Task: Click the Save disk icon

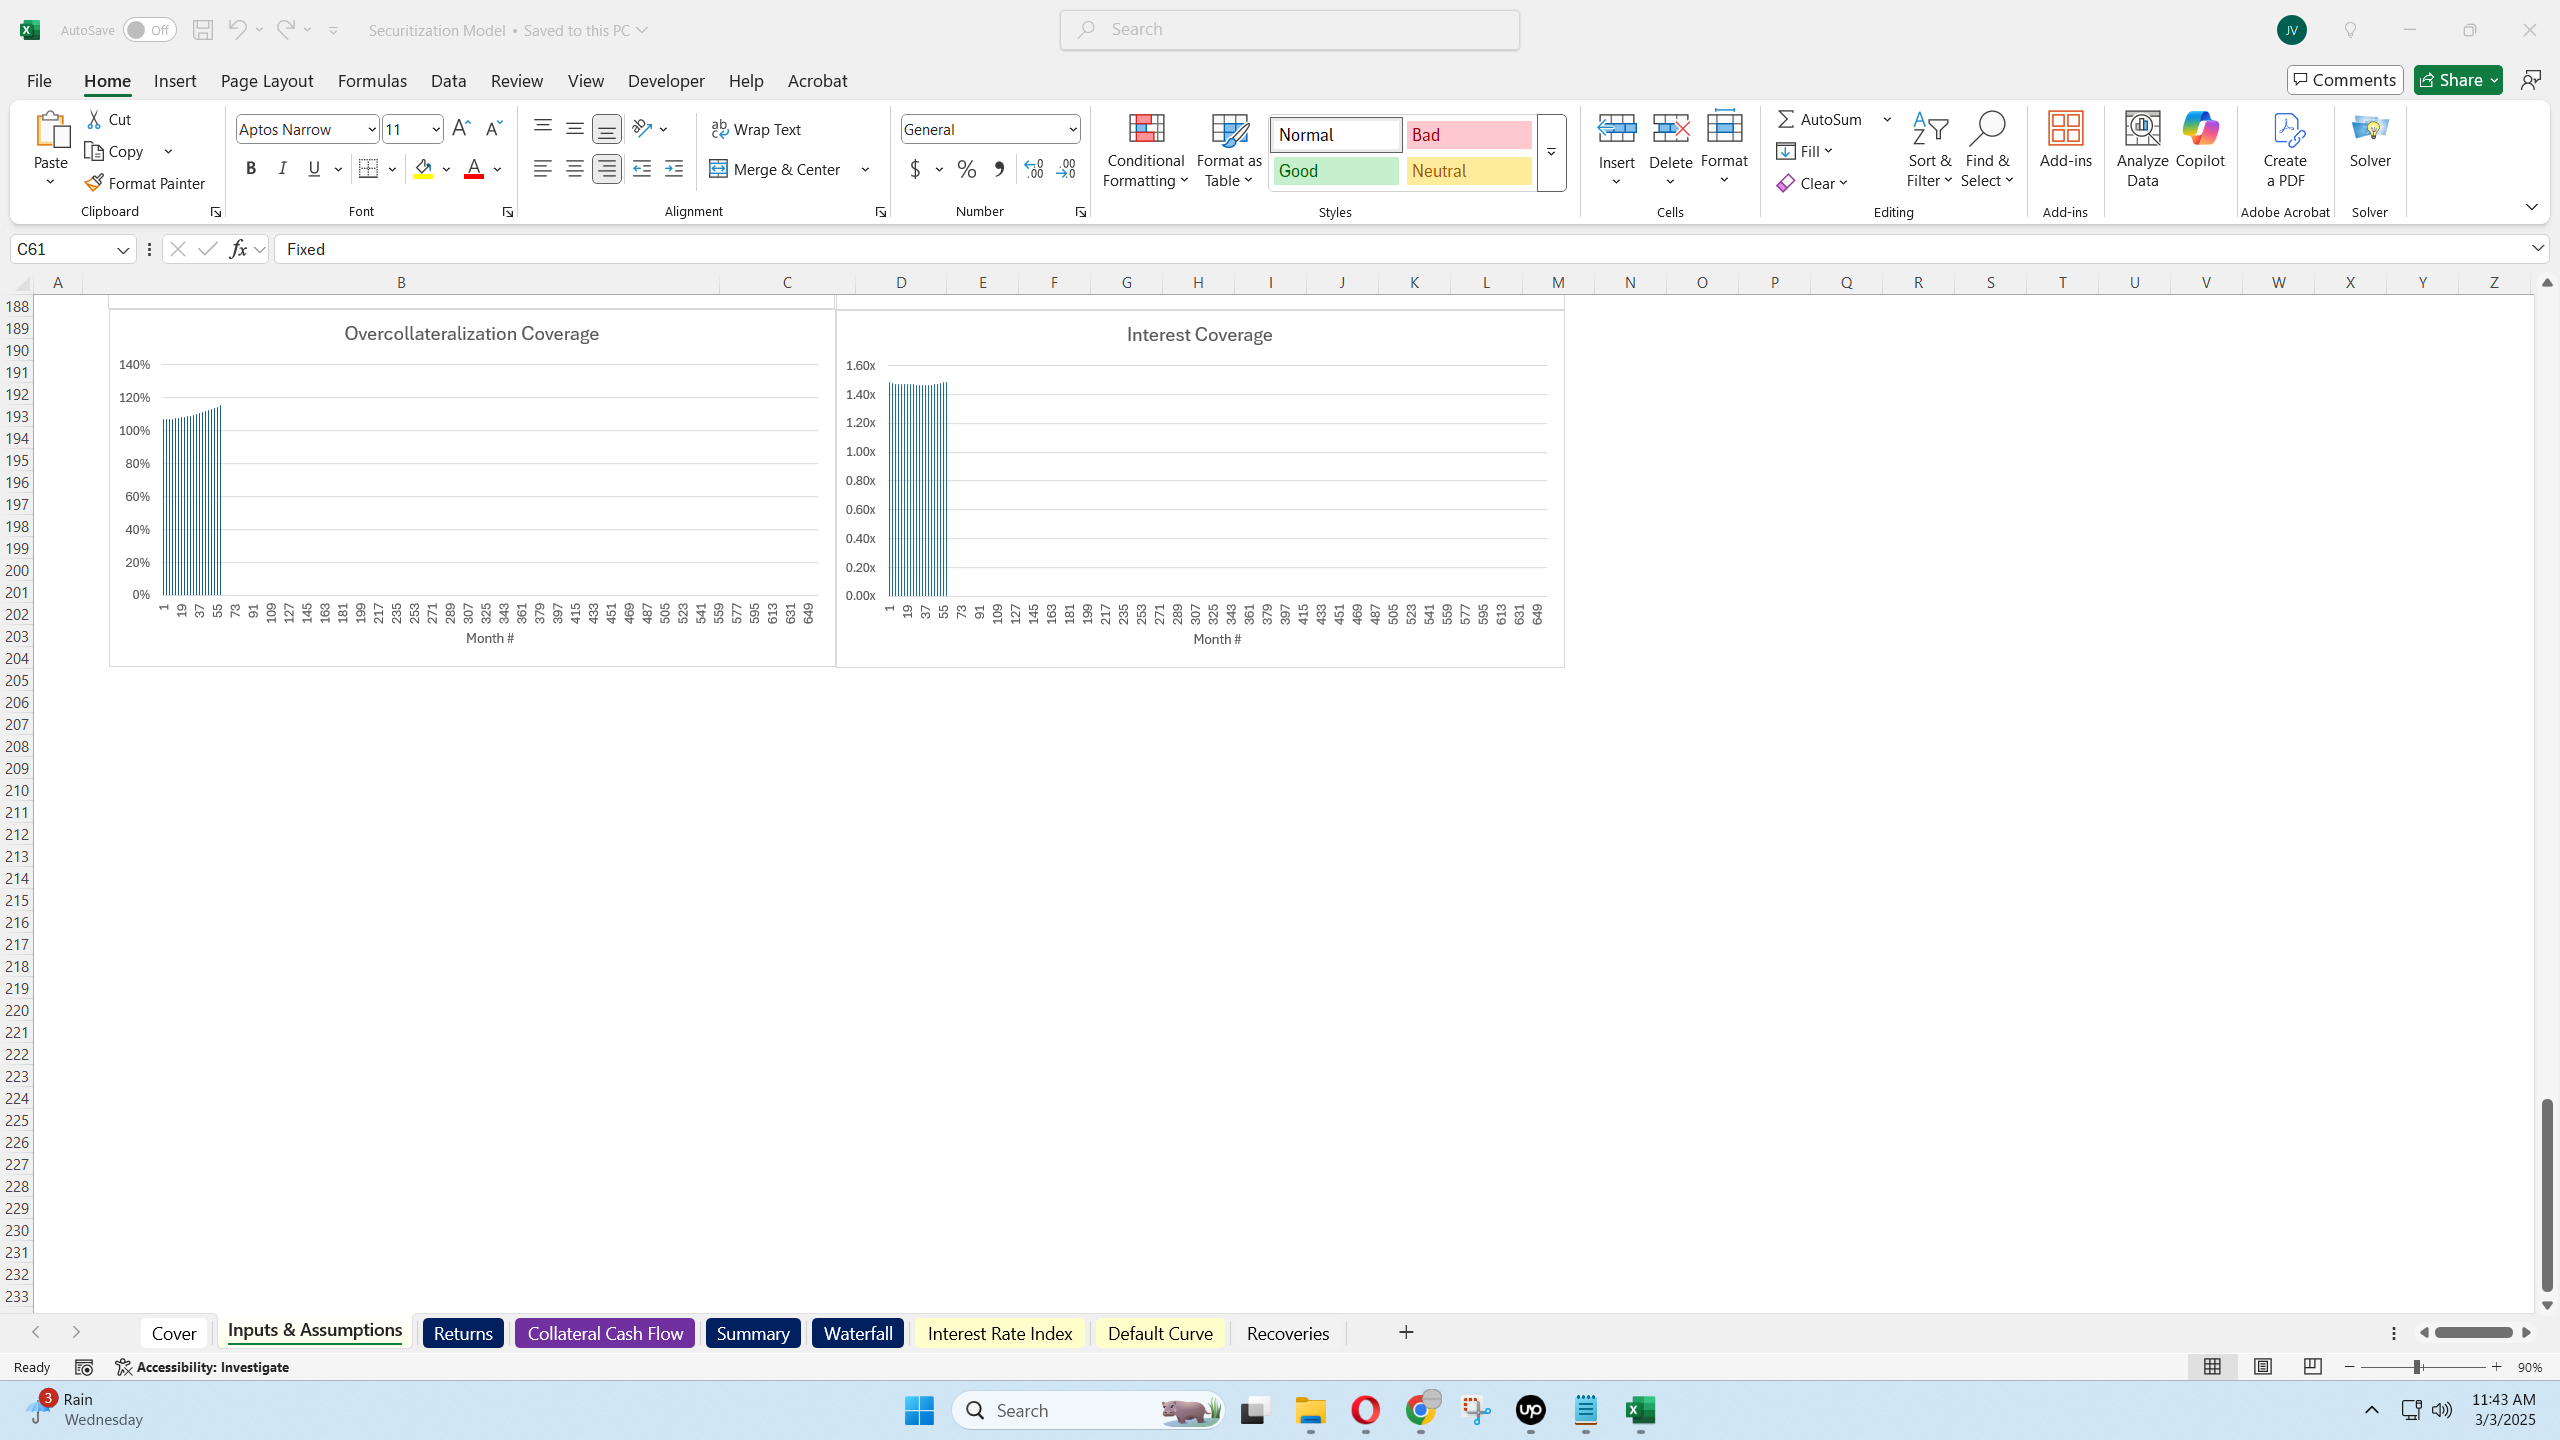Action: coord(202,30)
